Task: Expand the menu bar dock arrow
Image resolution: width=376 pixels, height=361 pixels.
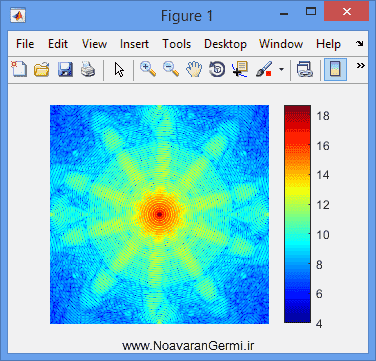Action: pos(360,44)
